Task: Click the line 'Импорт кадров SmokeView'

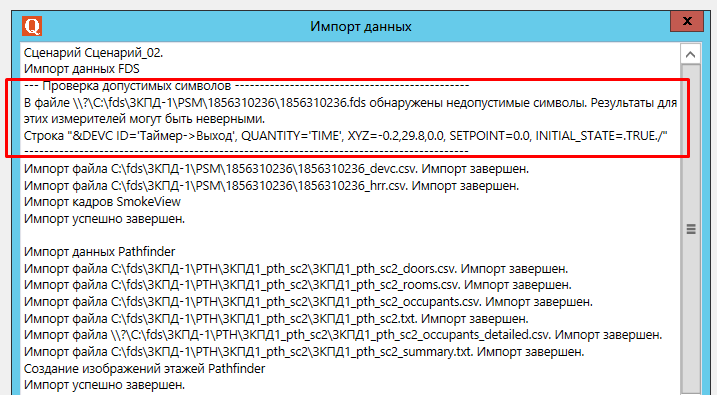Action: click(102, 202)
